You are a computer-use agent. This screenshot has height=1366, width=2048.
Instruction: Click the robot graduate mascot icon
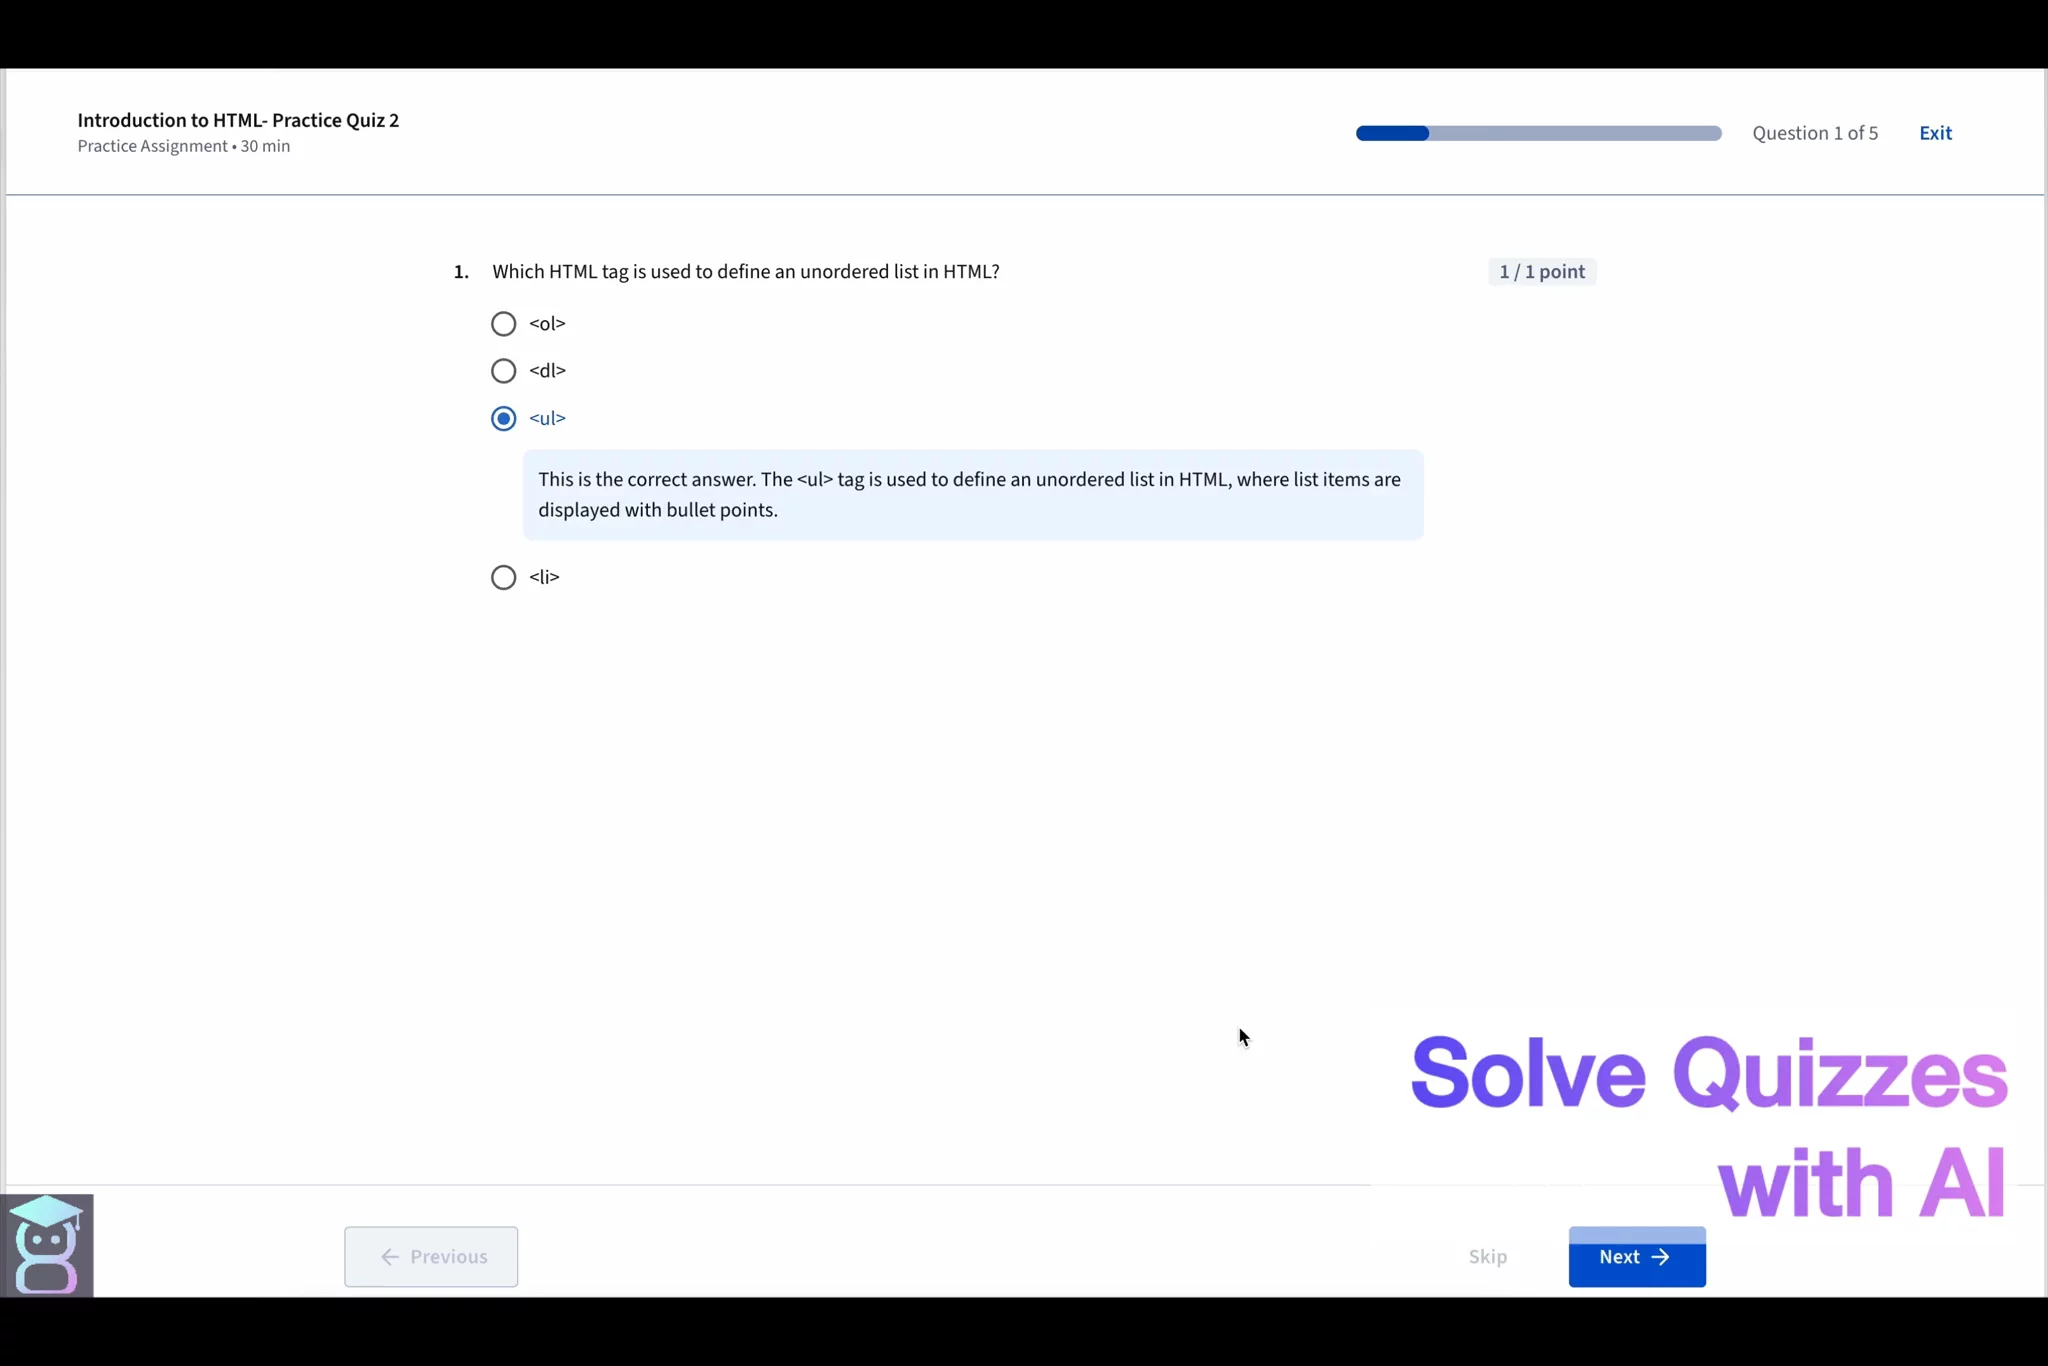[47, 1245]
